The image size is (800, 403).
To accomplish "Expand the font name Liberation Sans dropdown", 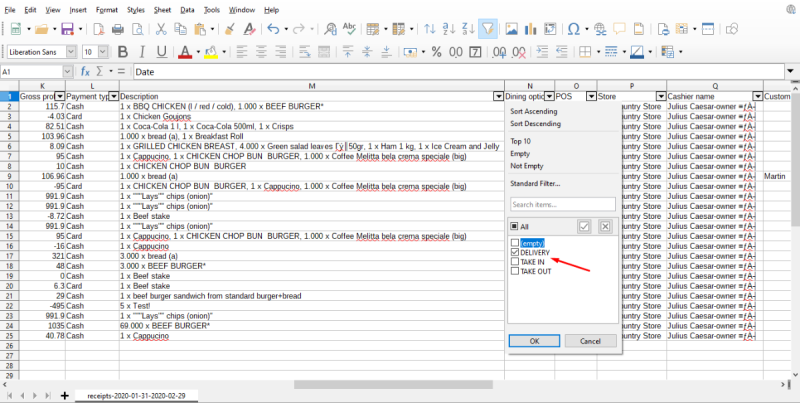I will click(71, 51).
